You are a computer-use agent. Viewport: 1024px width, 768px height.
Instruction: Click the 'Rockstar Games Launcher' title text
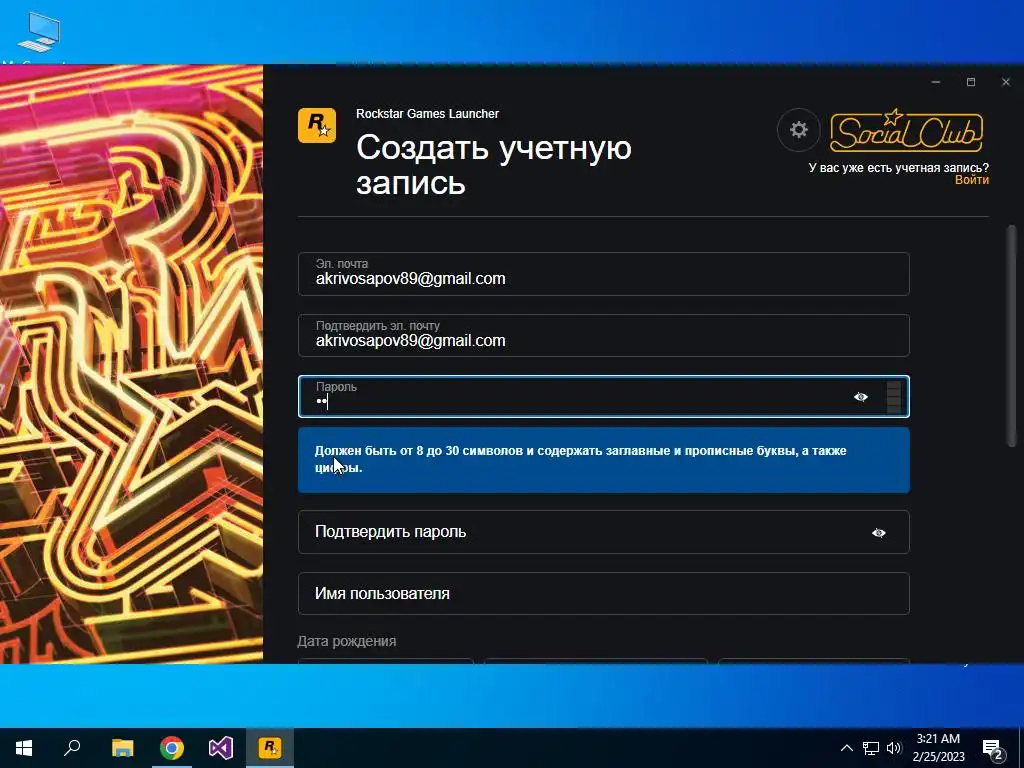point(427,114)
